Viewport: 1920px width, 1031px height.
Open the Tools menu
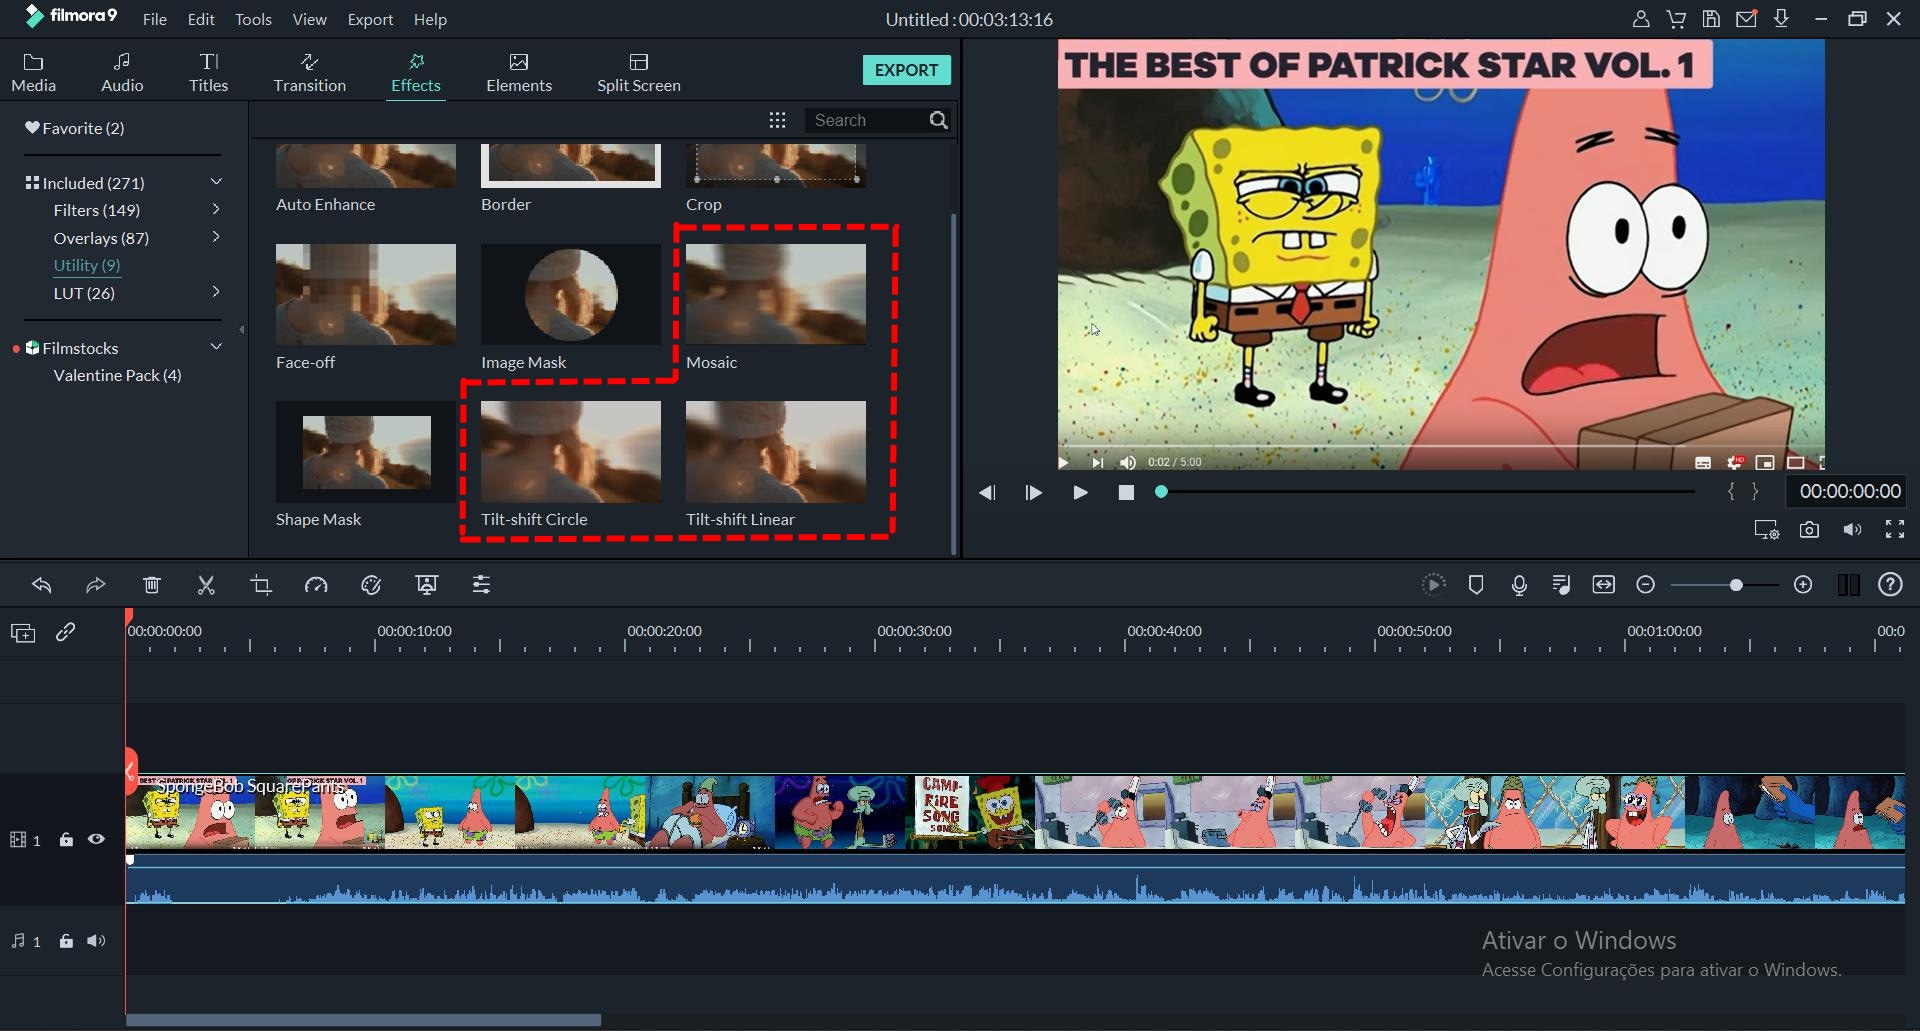[x=253, y=19]
